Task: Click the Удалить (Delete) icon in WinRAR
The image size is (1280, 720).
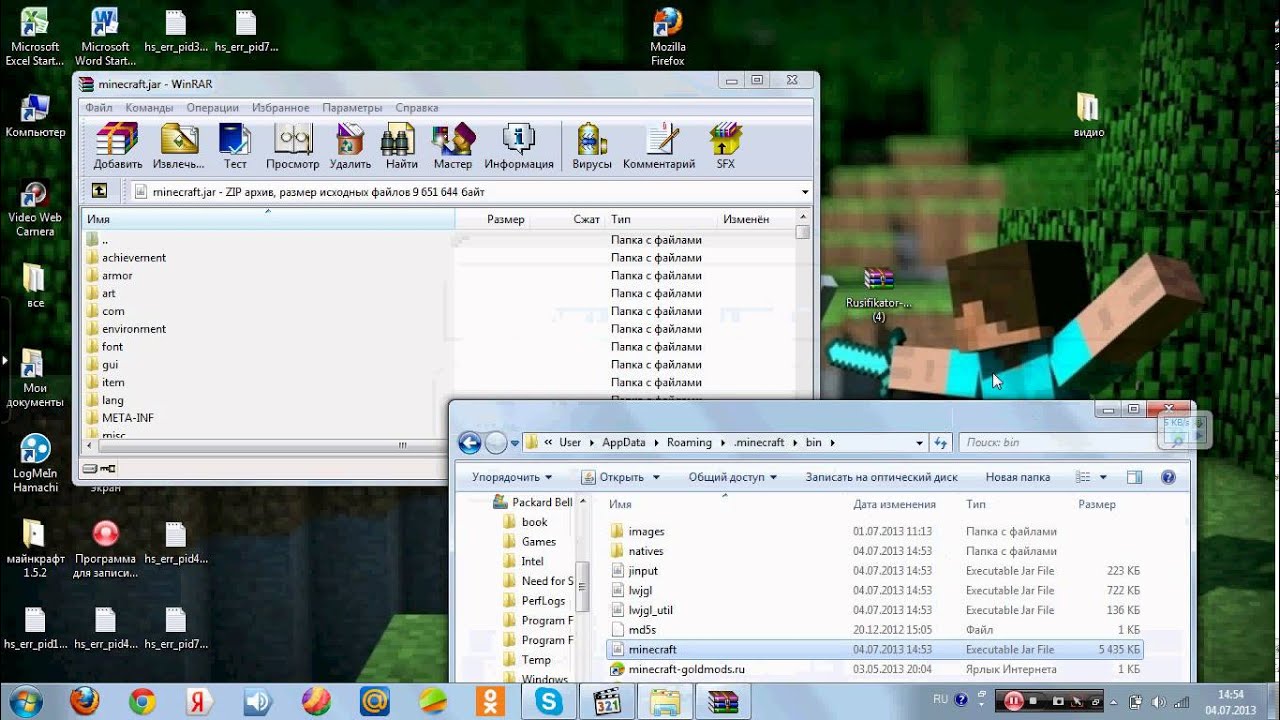Action: click(x=350, y=146)
